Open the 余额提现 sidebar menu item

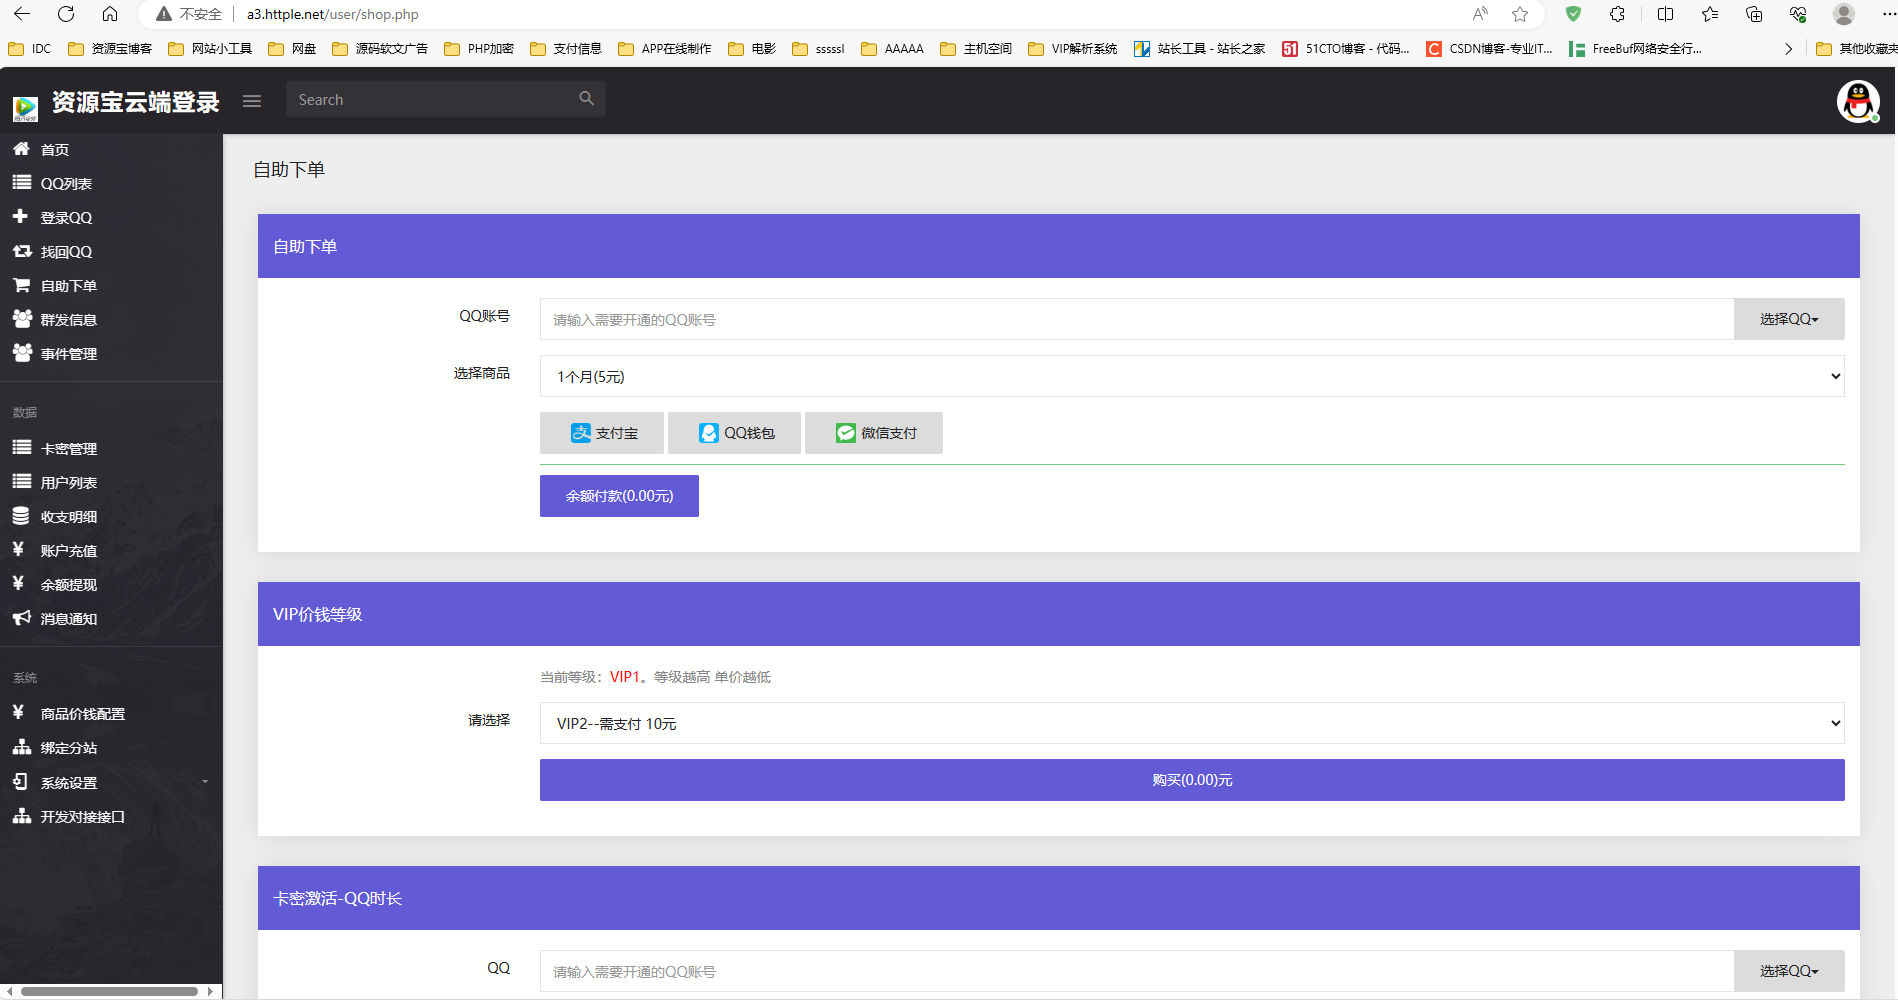[111, 584]
